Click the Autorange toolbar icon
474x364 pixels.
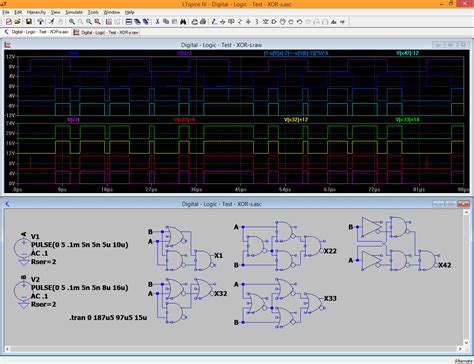(x=109, y=22)
